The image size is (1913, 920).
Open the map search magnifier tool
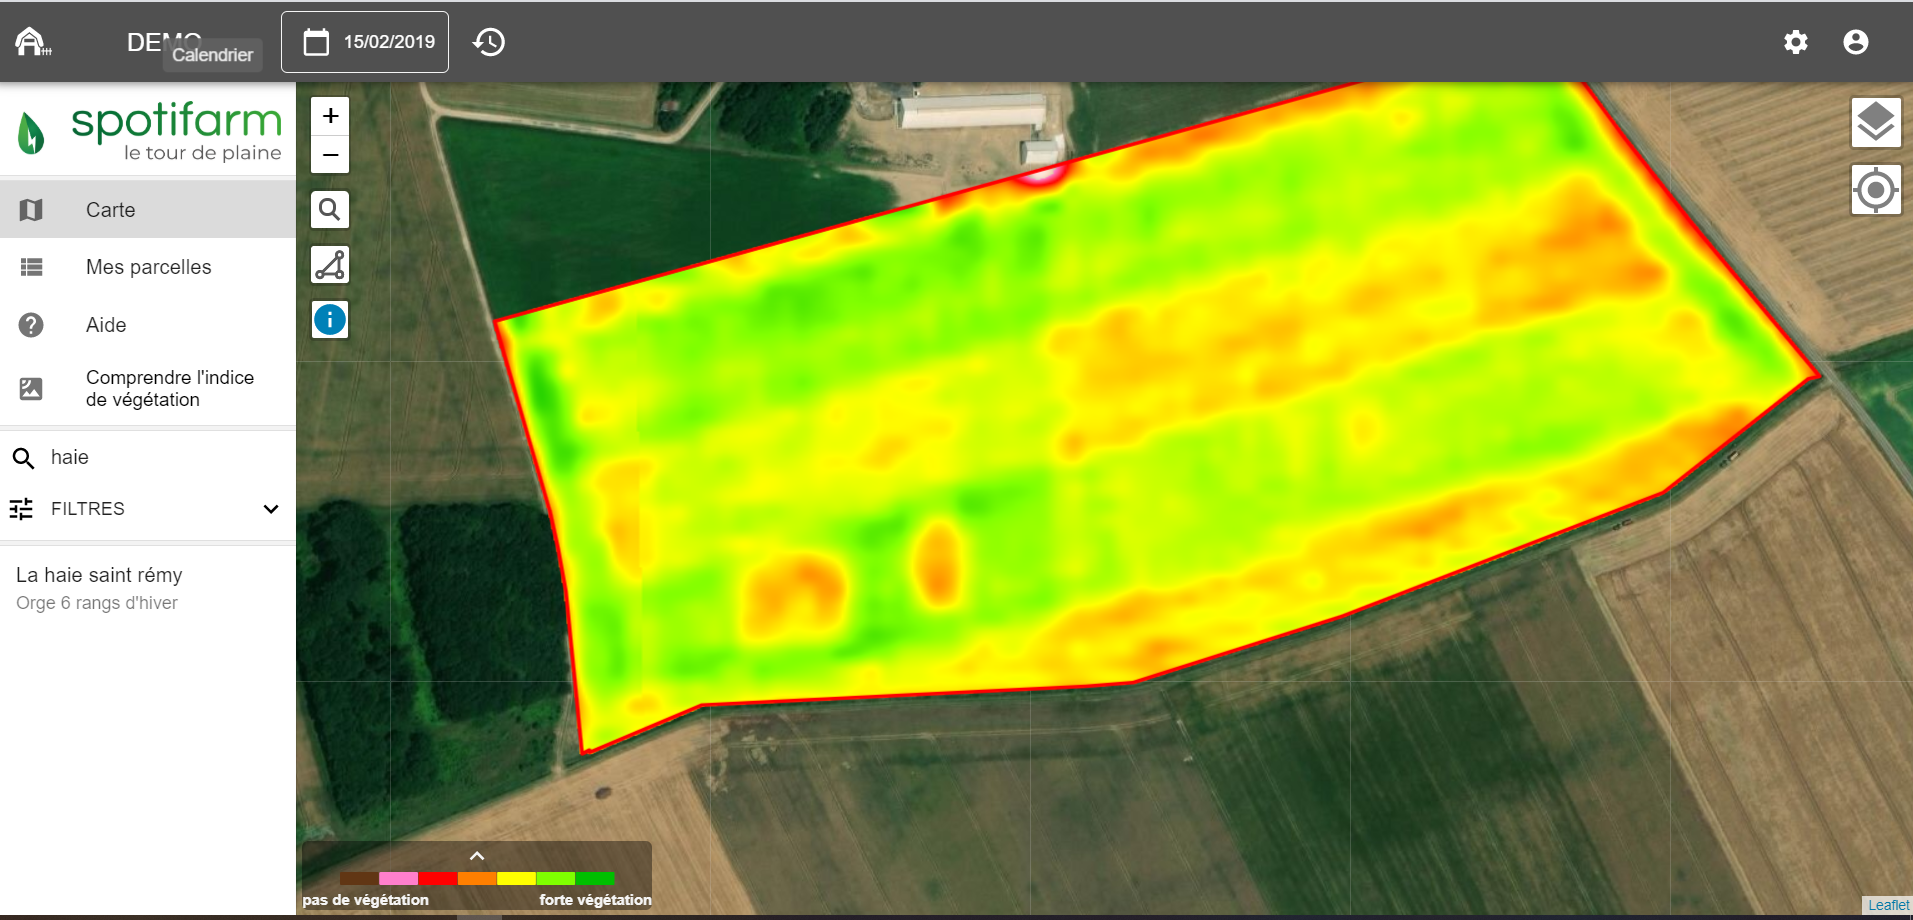(x=330, y=210)
